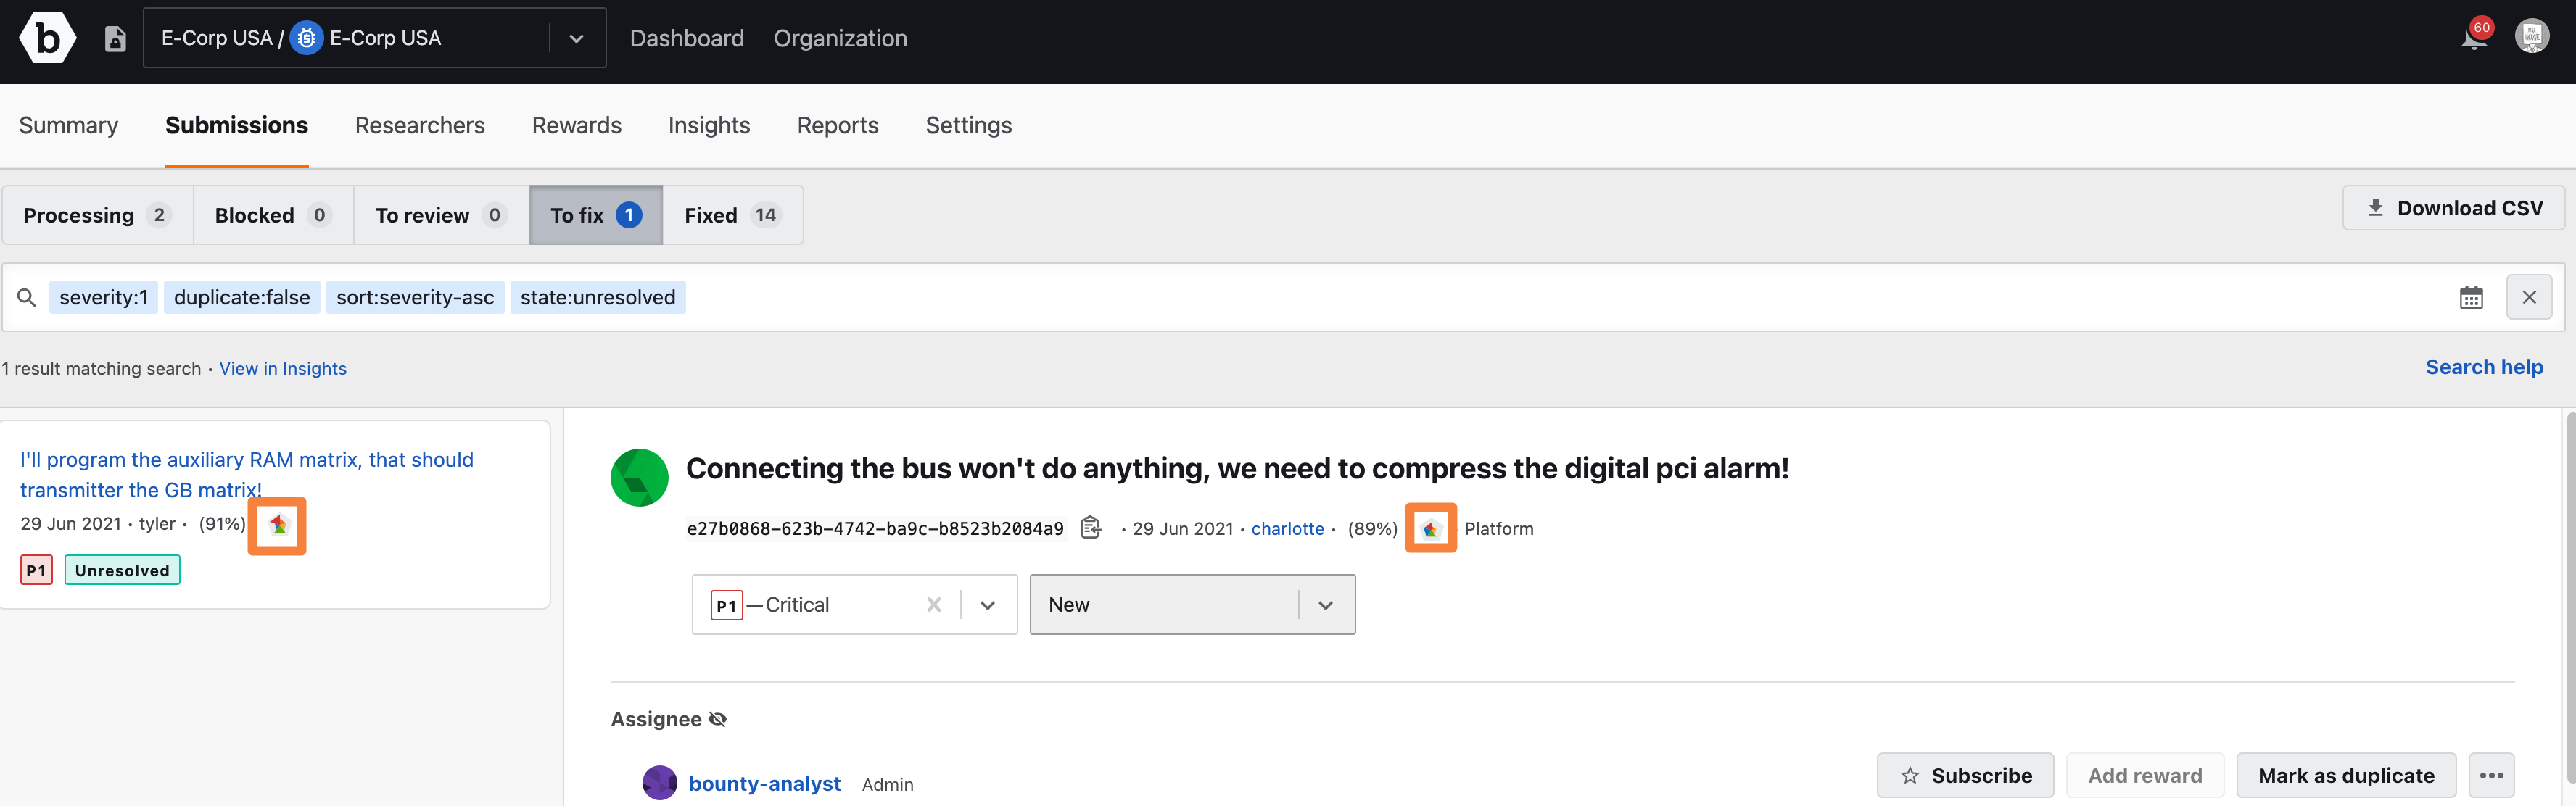Open the notifications bell icon

point(2474,38)
